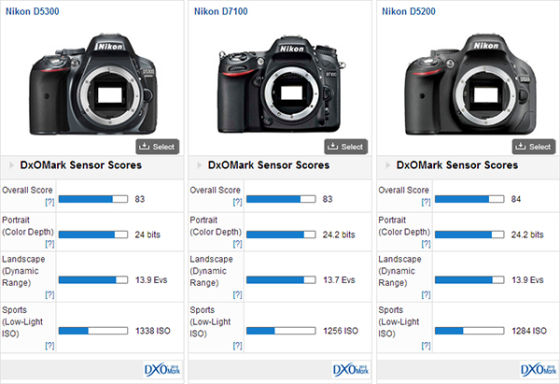
Task: Click the D5200 'Landscape (Dynamic Range)' label
Action: click(400, 271)
